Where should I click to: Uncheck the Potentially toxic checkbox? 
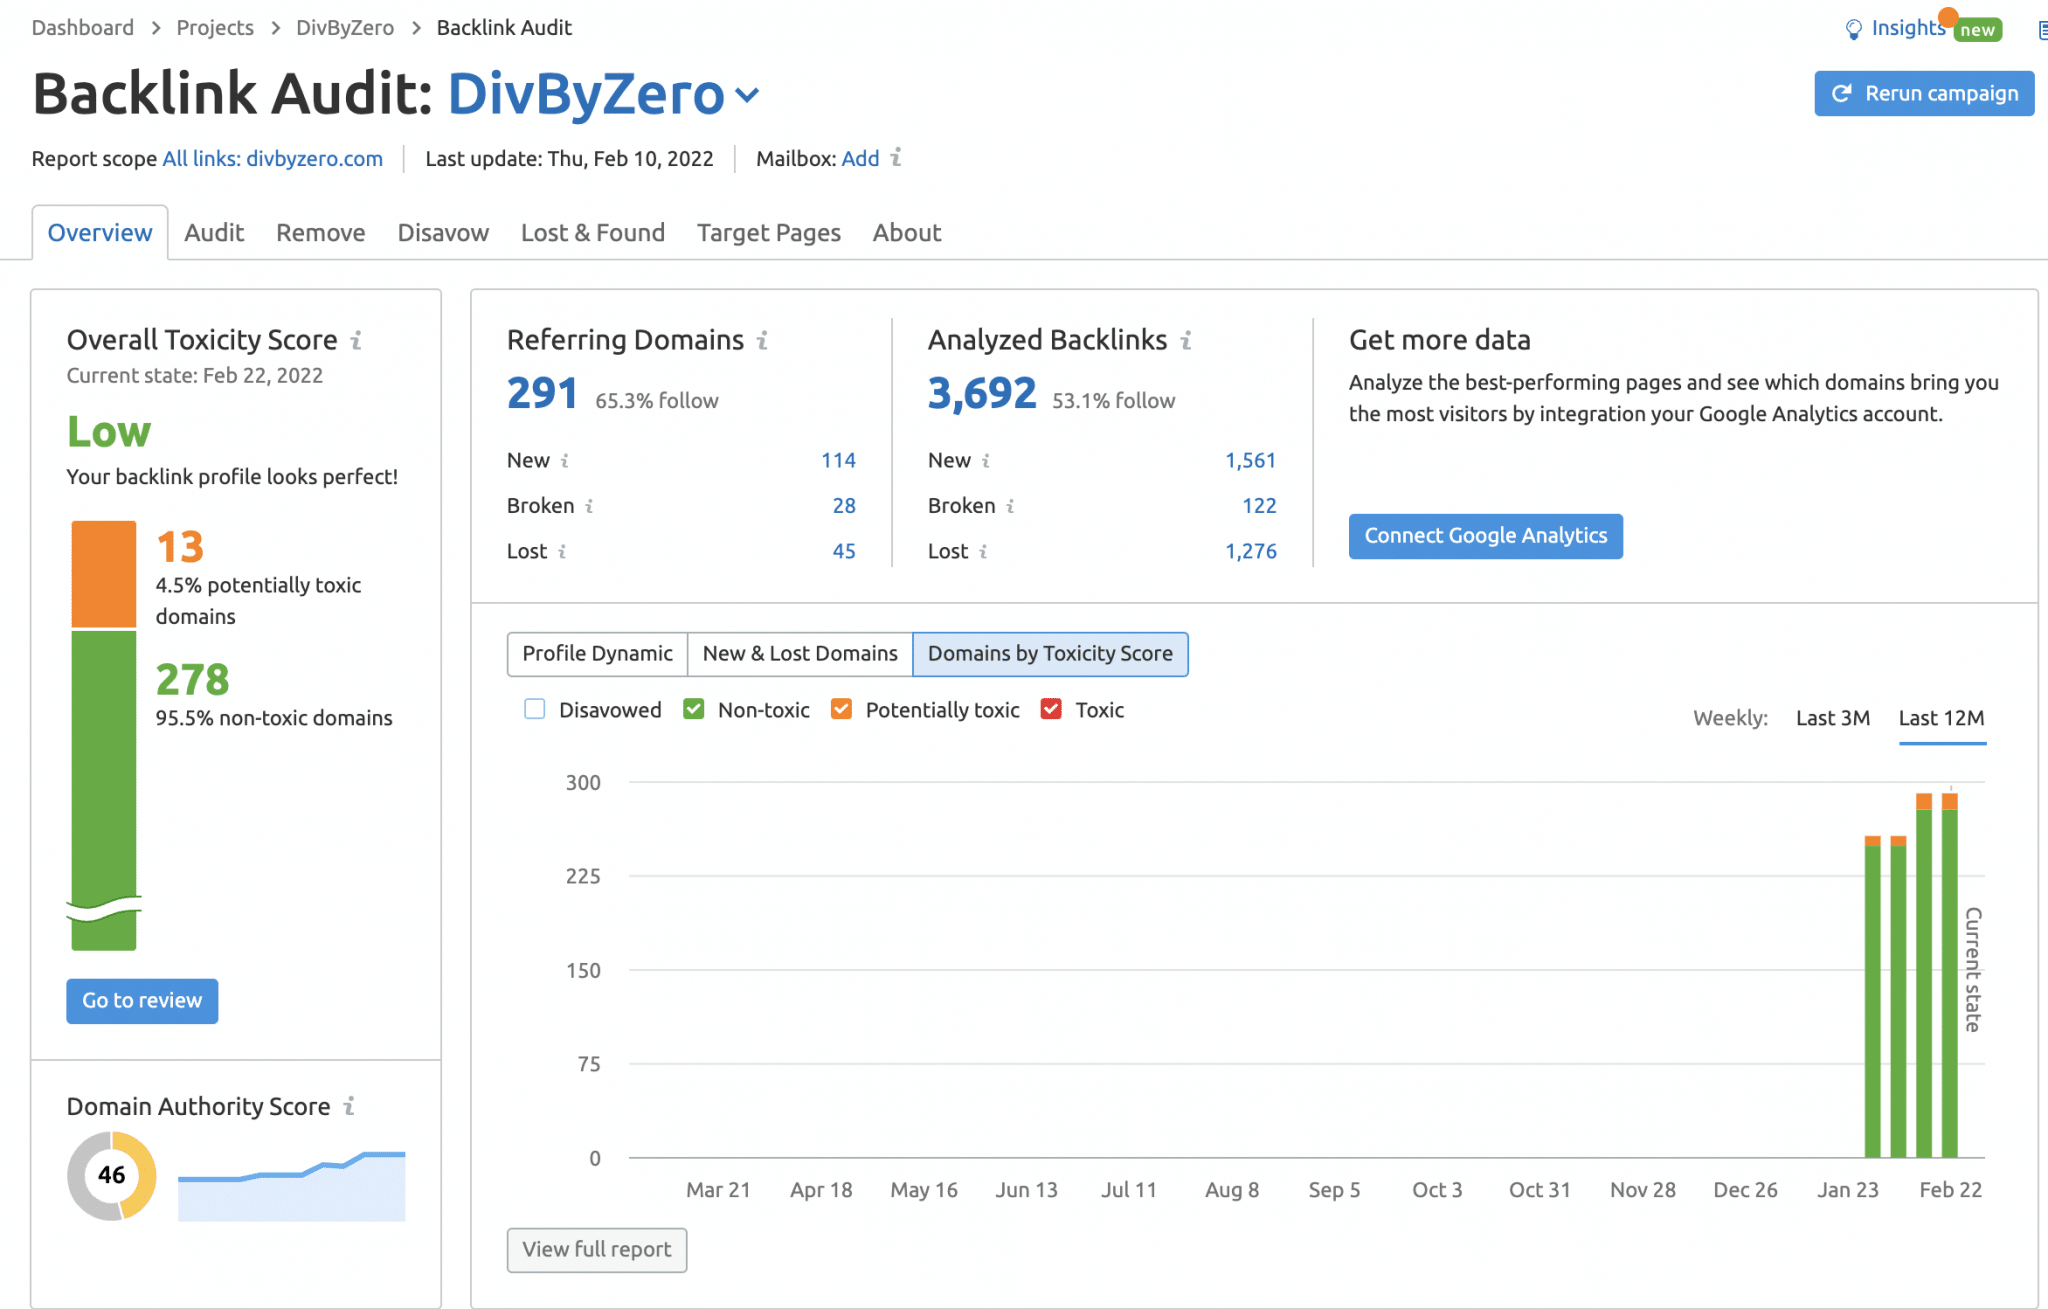pyautogui.click(x=842, y=709)
